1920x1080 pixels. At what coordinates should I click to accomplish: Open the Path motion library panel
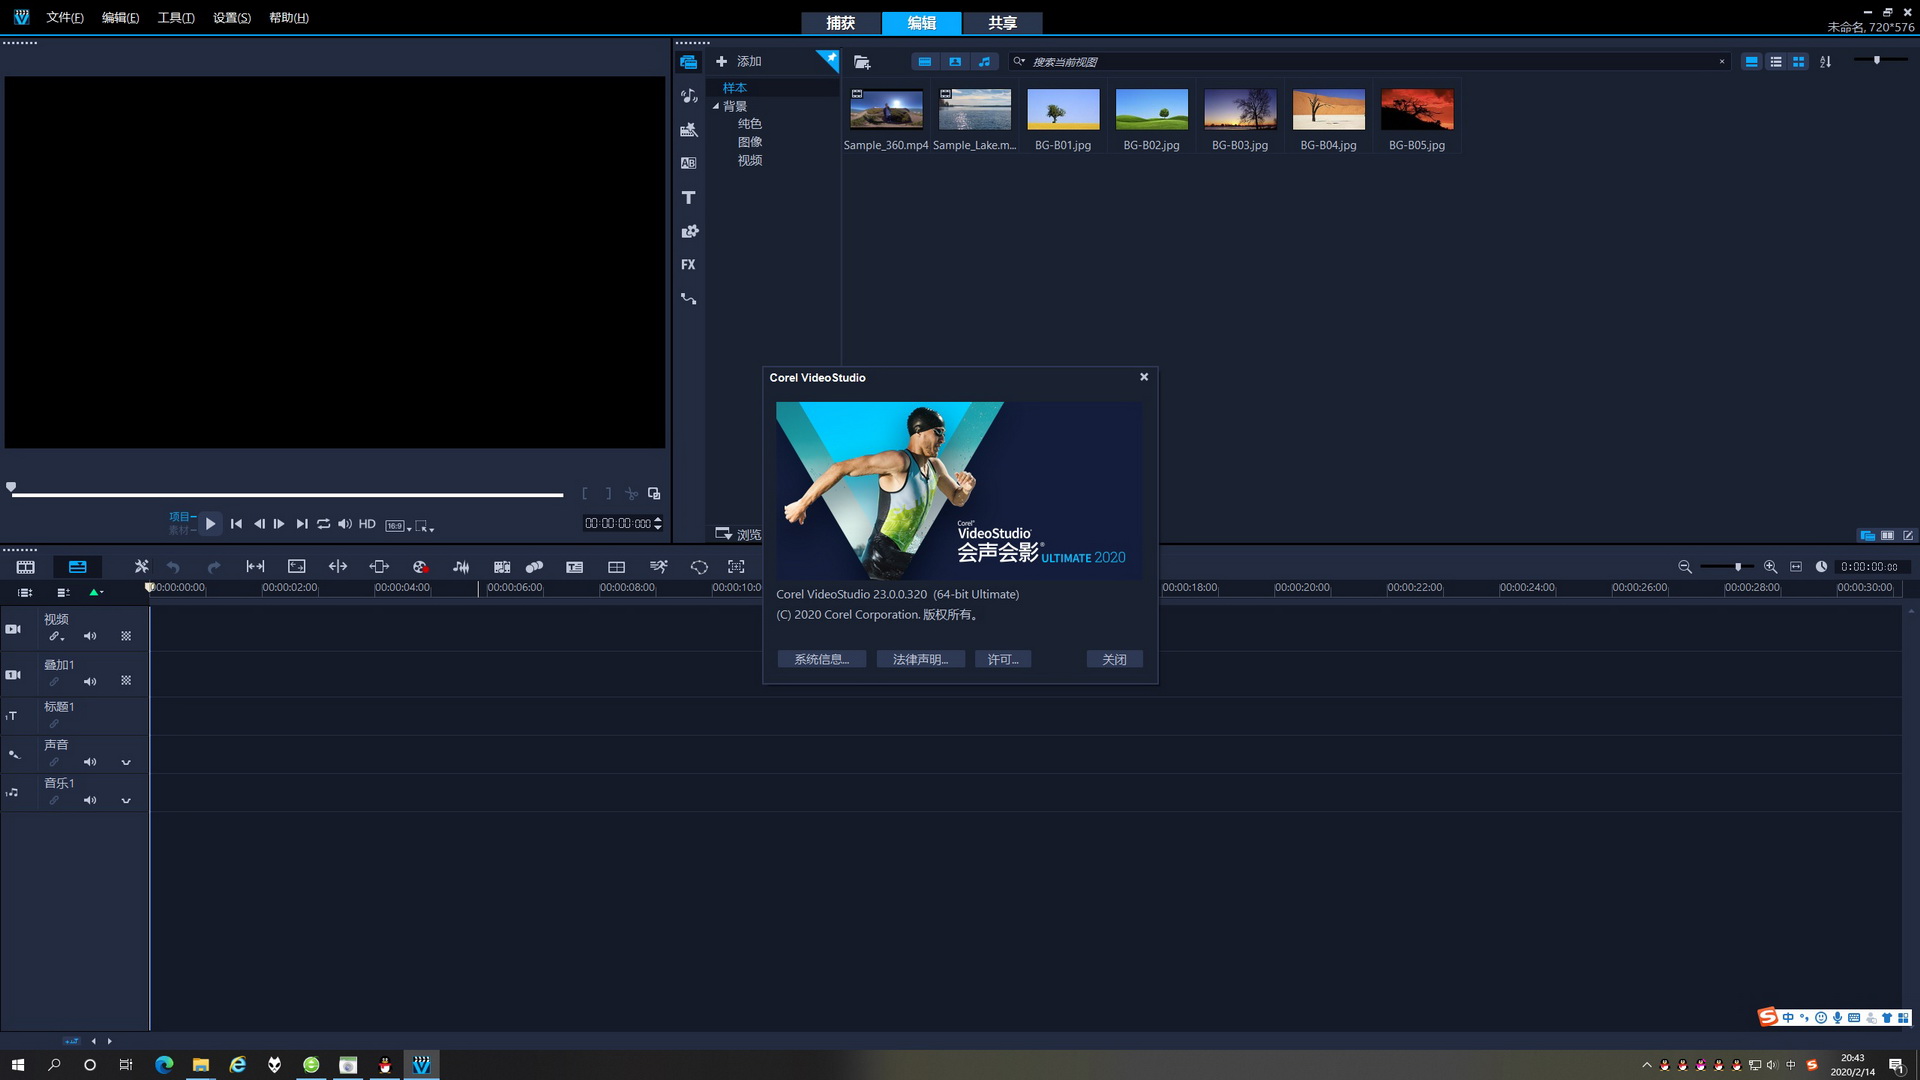(688, 299)
